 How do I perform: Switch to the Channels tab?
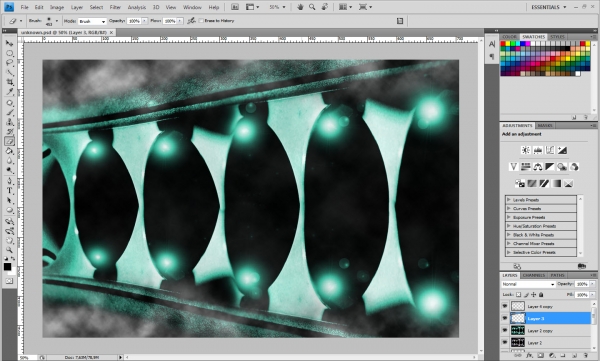click(x=533, y=275)
